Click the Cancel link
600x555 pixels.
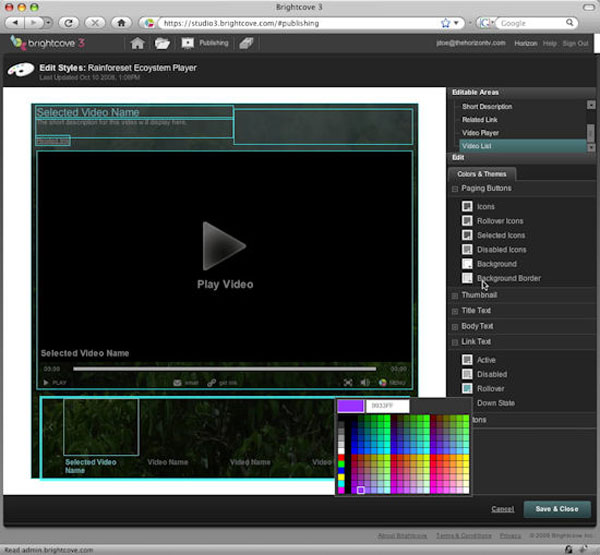click(502, 509)
